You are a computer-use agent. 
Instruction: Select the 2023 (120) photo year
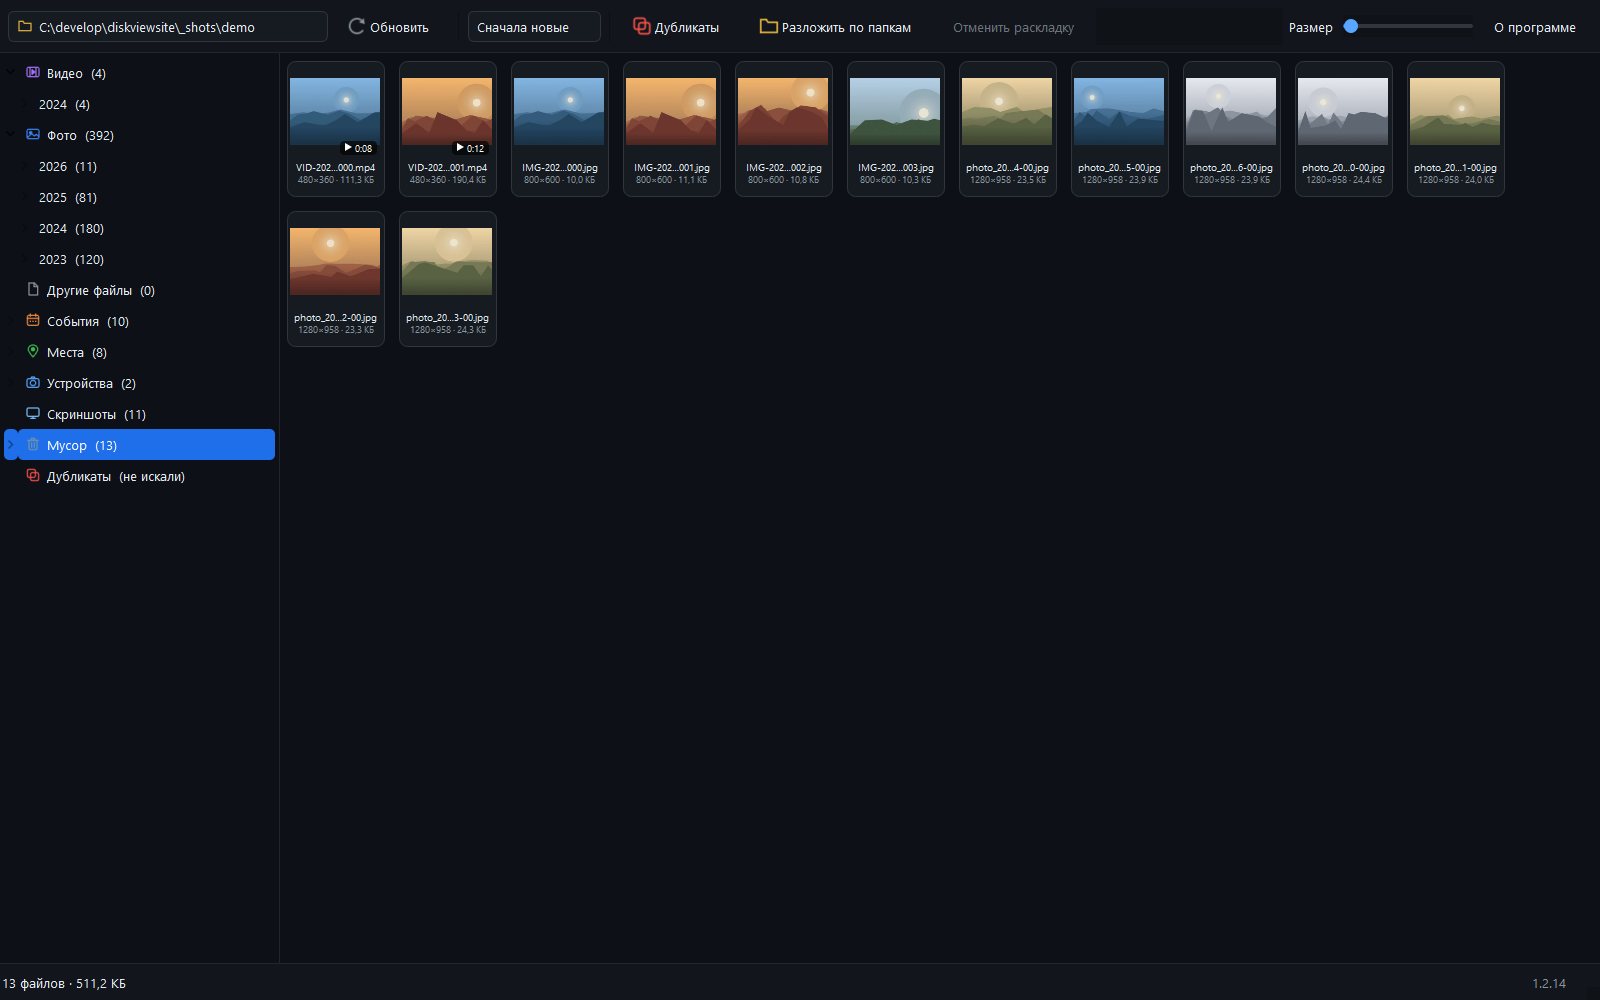(71, 259)
